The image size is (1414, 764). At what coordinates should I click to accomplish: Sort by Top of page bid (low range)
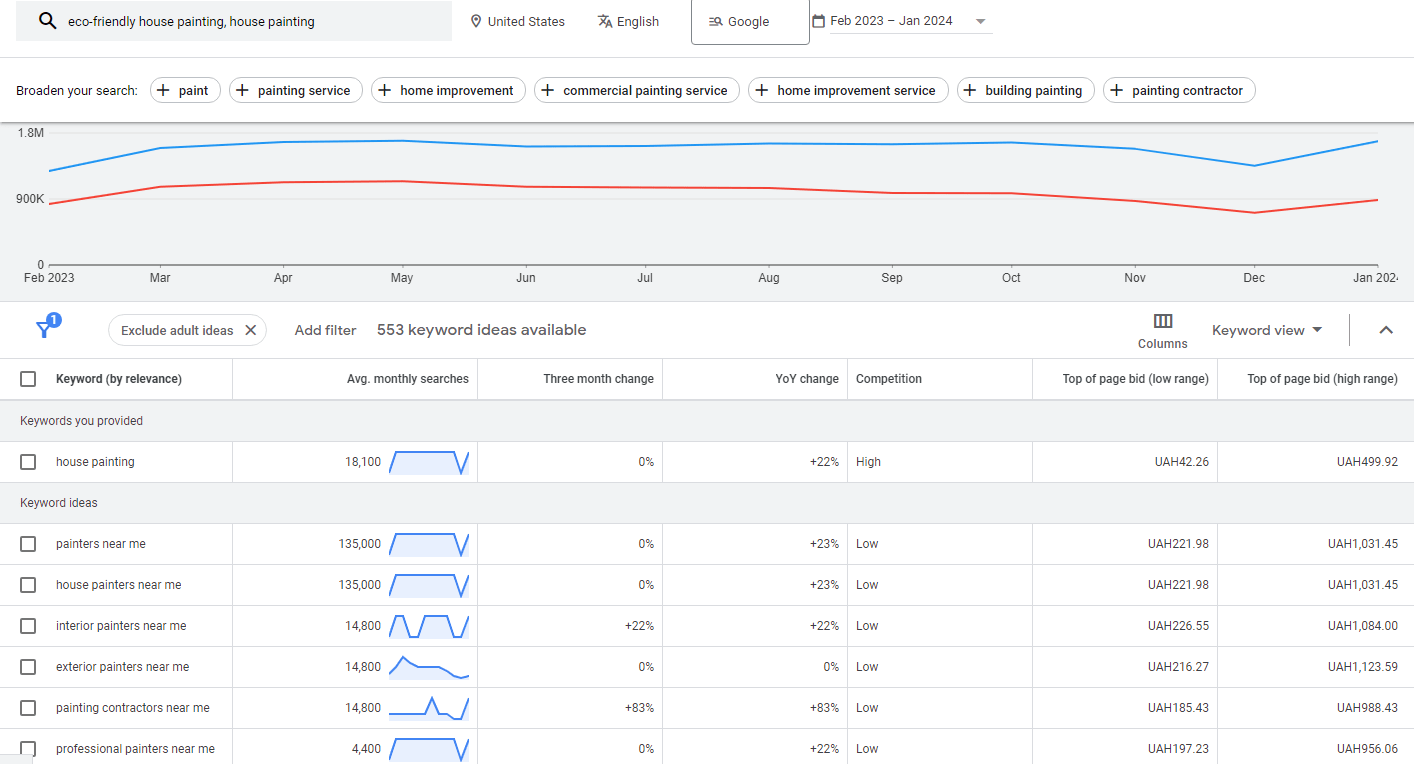tap(1135, 379)
